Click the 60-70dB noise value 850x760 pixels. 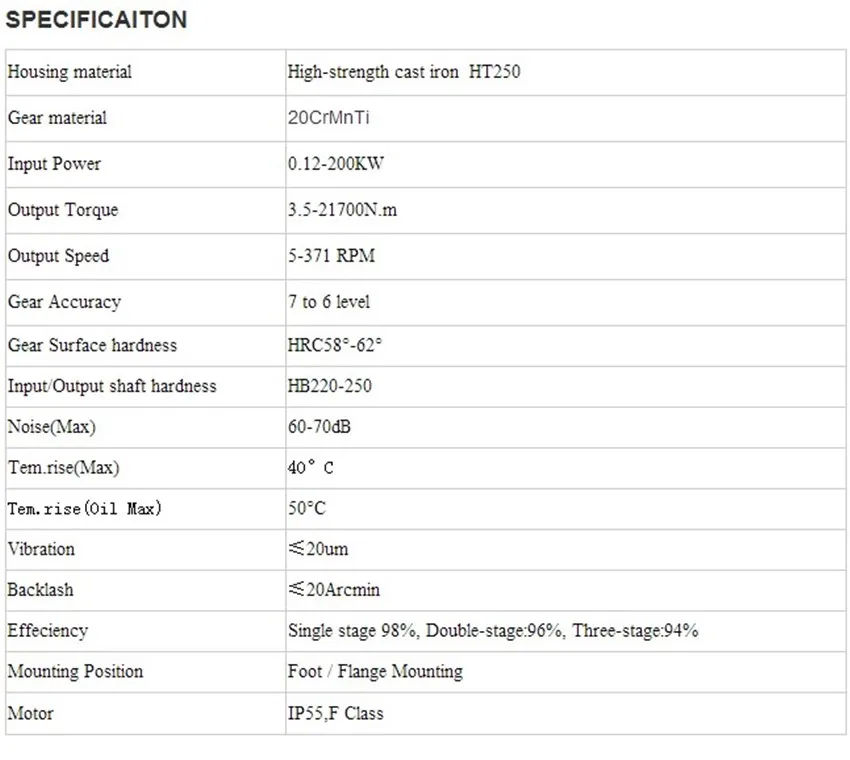[x=319, y=427]
